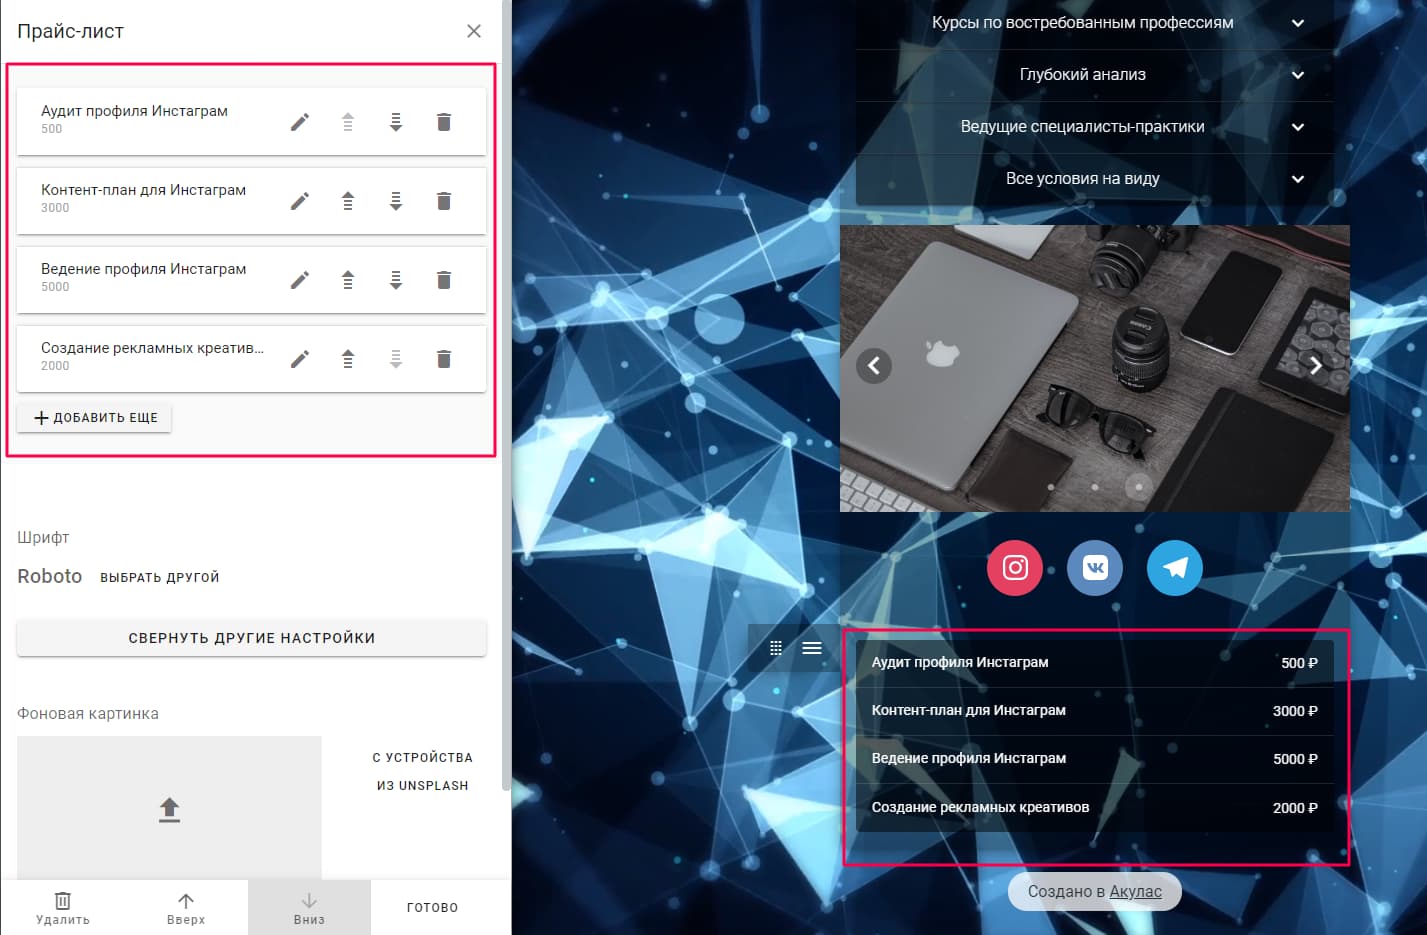Open the block hamburger menu icon
The height and width of the screenshot is (935, 1427).
coord(812,648)
